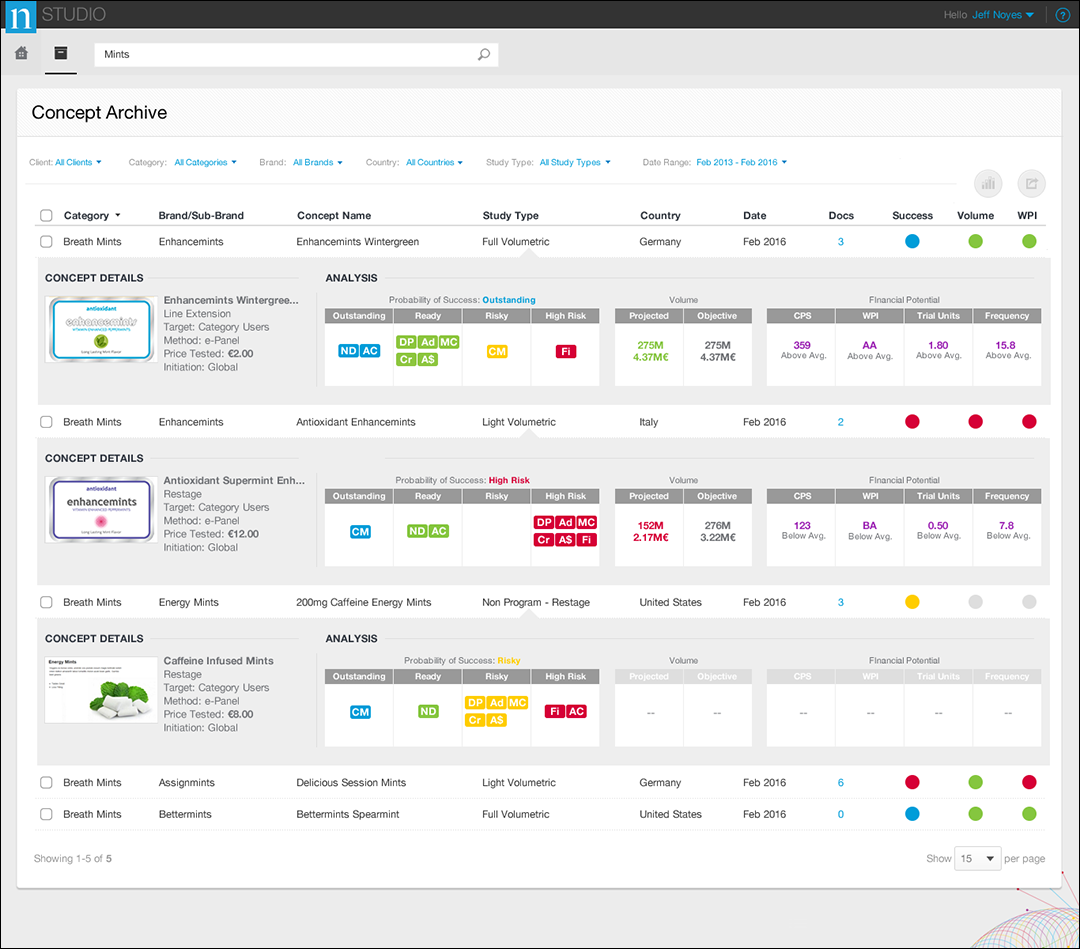Check the Antioxidant Enhancemints row checkbox
Image resolution: width=1080 pixels, height=949 pixels.
46,422
